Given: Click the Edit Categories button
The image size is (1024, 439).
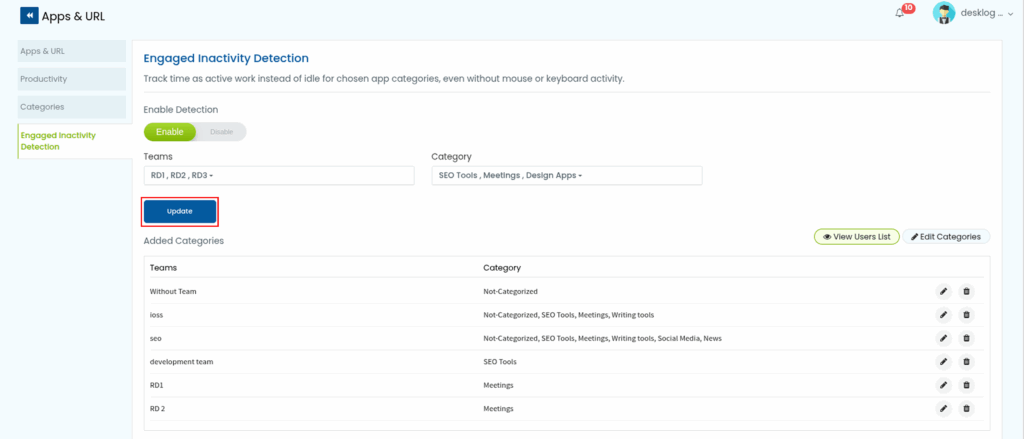Looking at the screenshot, I should coord(947,237).
